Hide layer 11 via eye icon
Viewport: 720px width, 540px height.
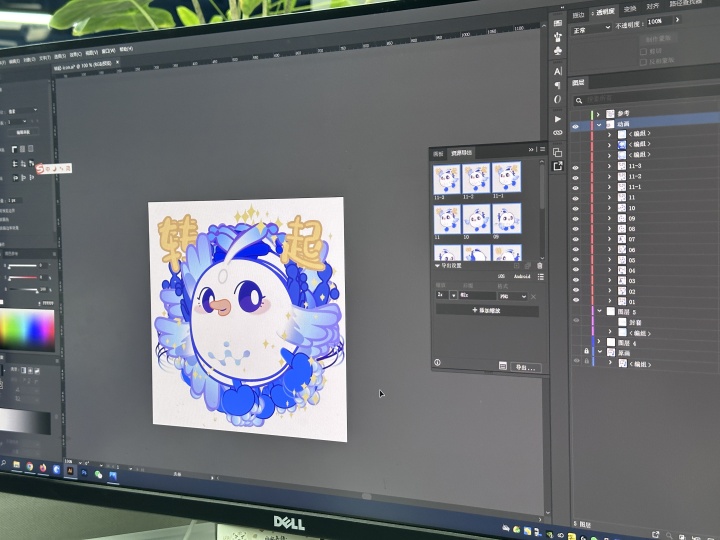575,198
